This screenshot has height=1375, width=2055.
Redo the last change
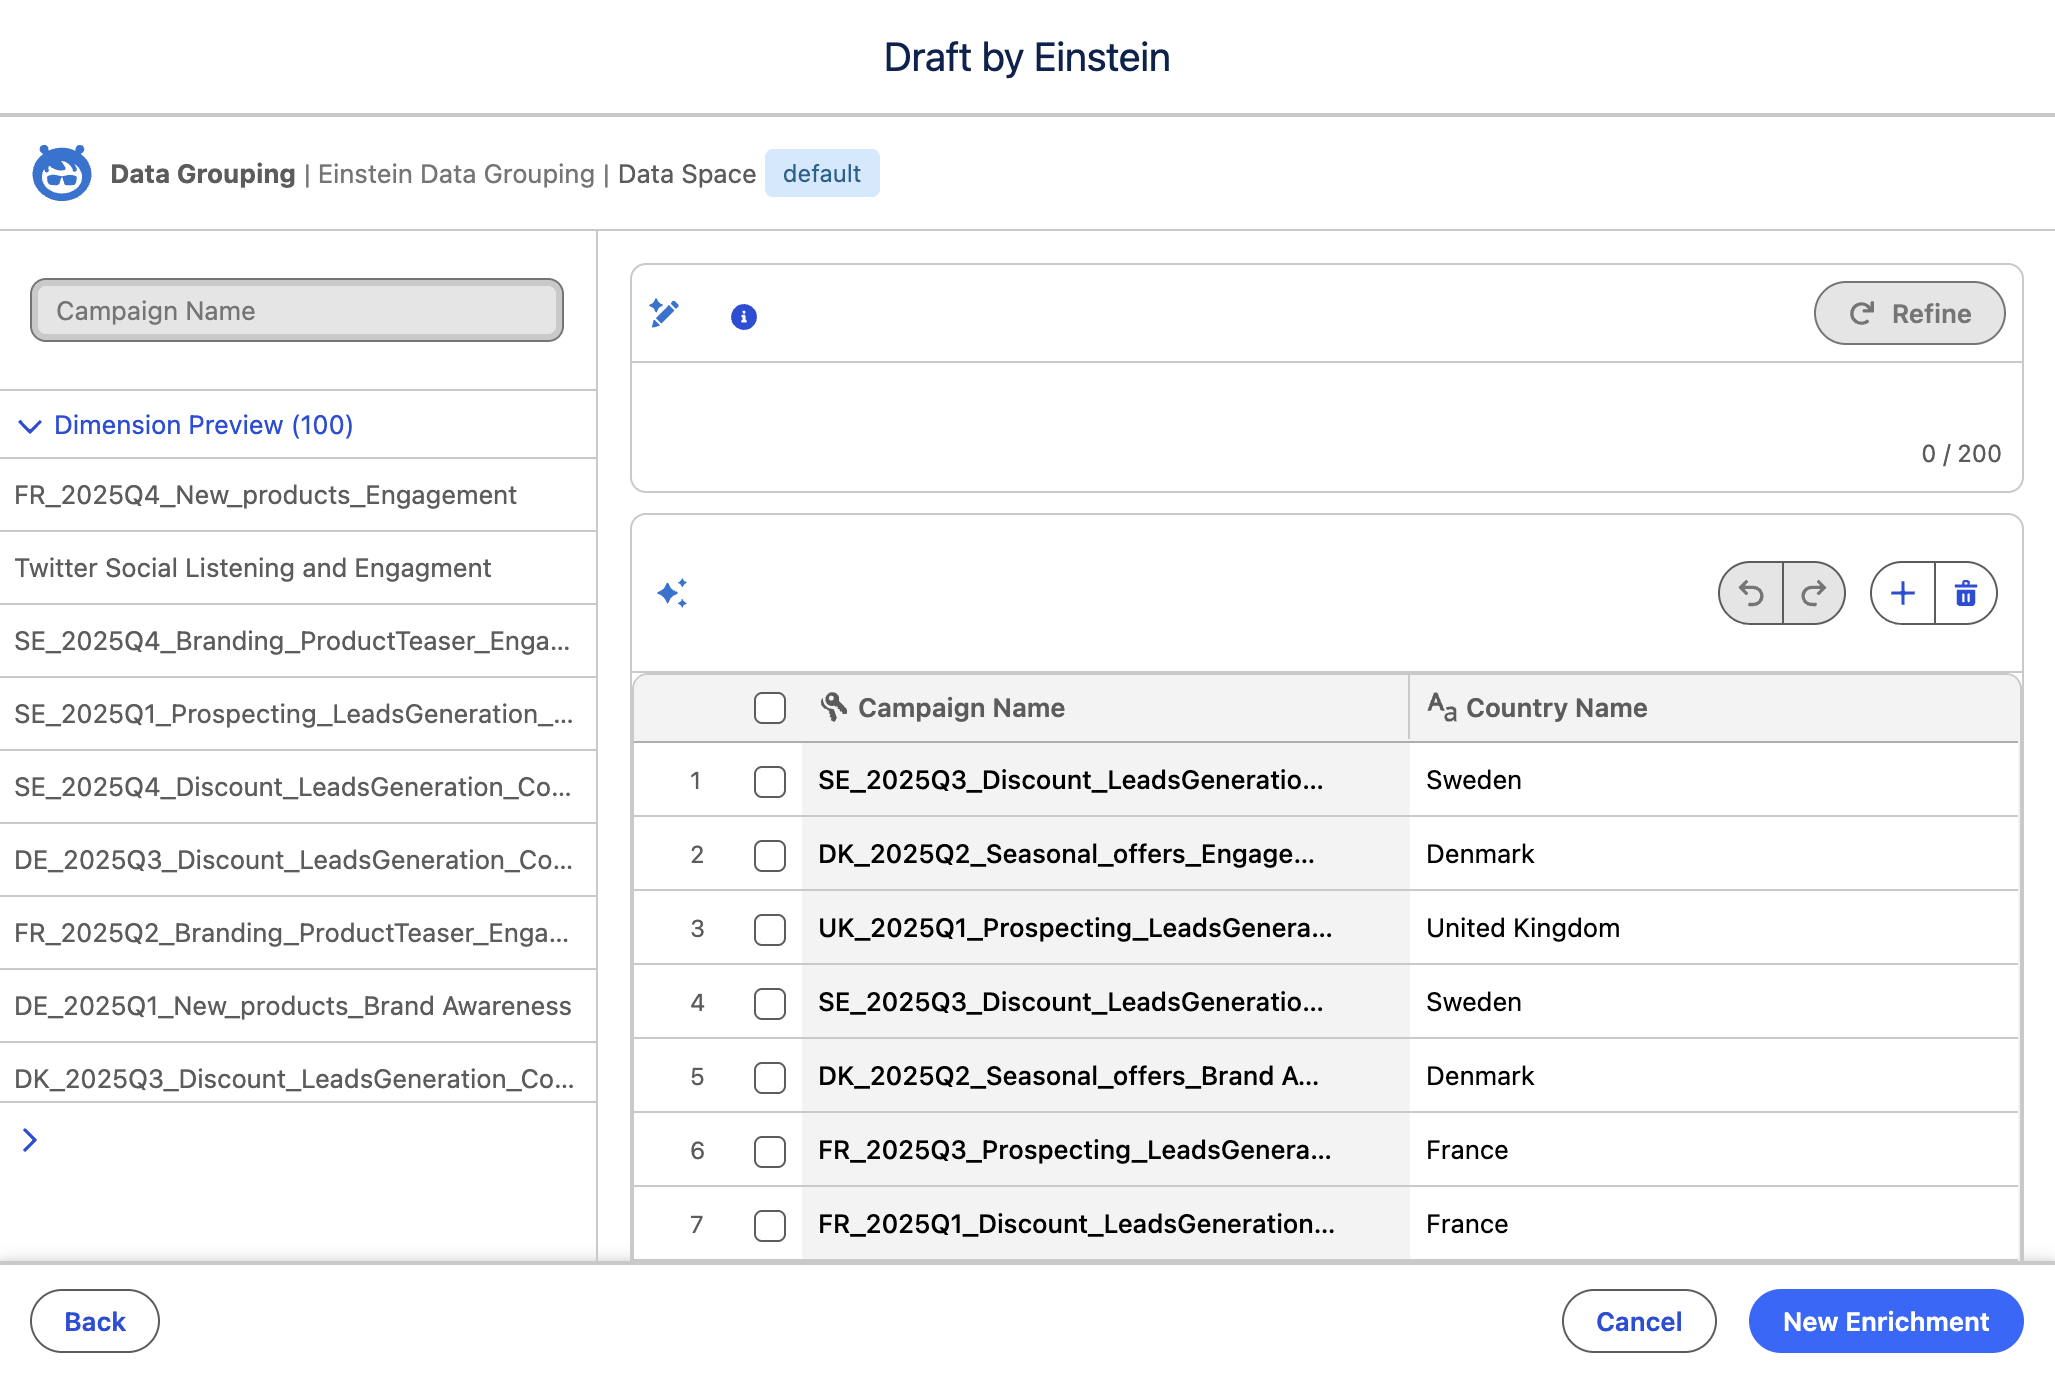pyautogui.click(x=1814, y=593)
